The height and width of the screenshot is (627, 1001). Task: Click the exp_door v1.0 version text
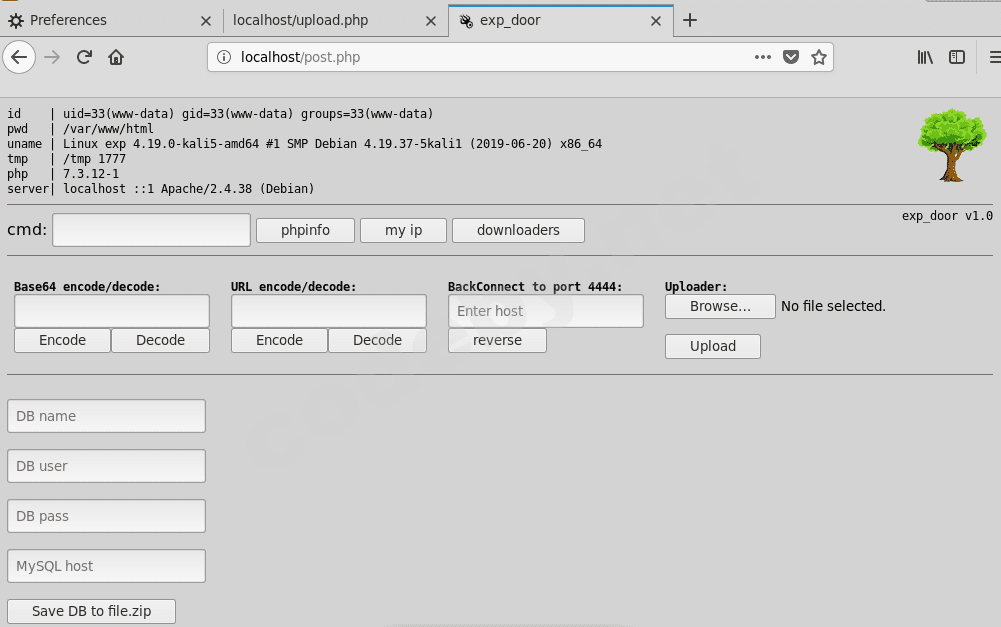tap(947, 216)
